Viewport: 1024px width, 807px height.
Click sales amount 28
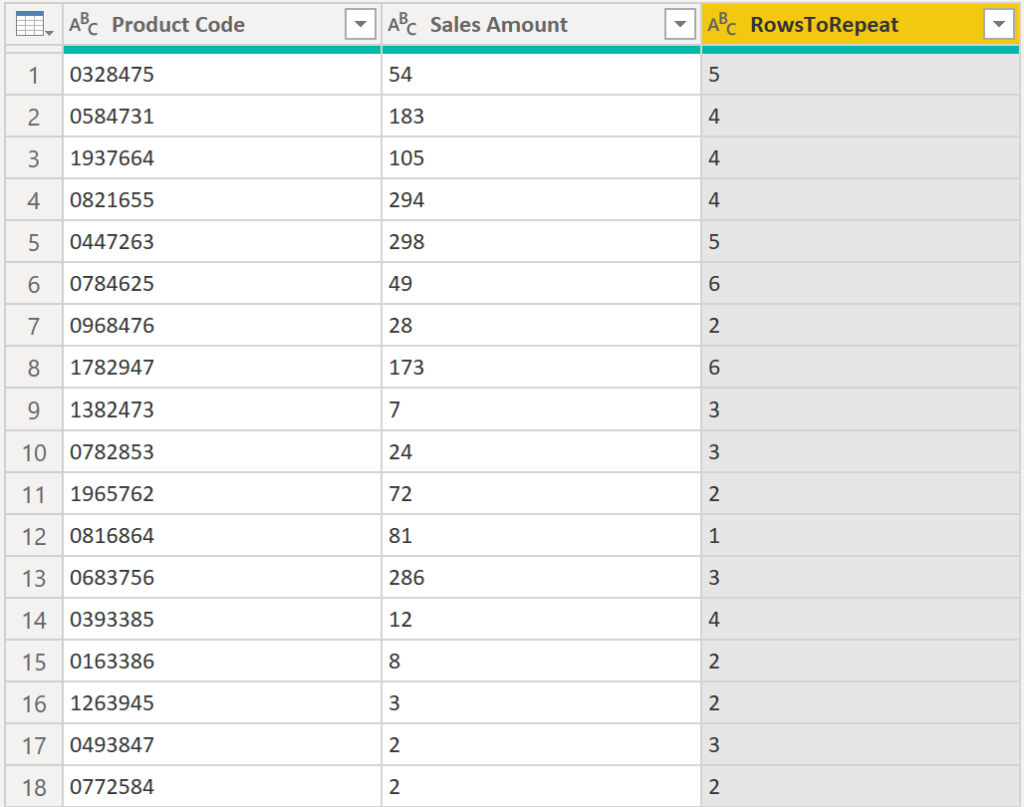(400, 325)
